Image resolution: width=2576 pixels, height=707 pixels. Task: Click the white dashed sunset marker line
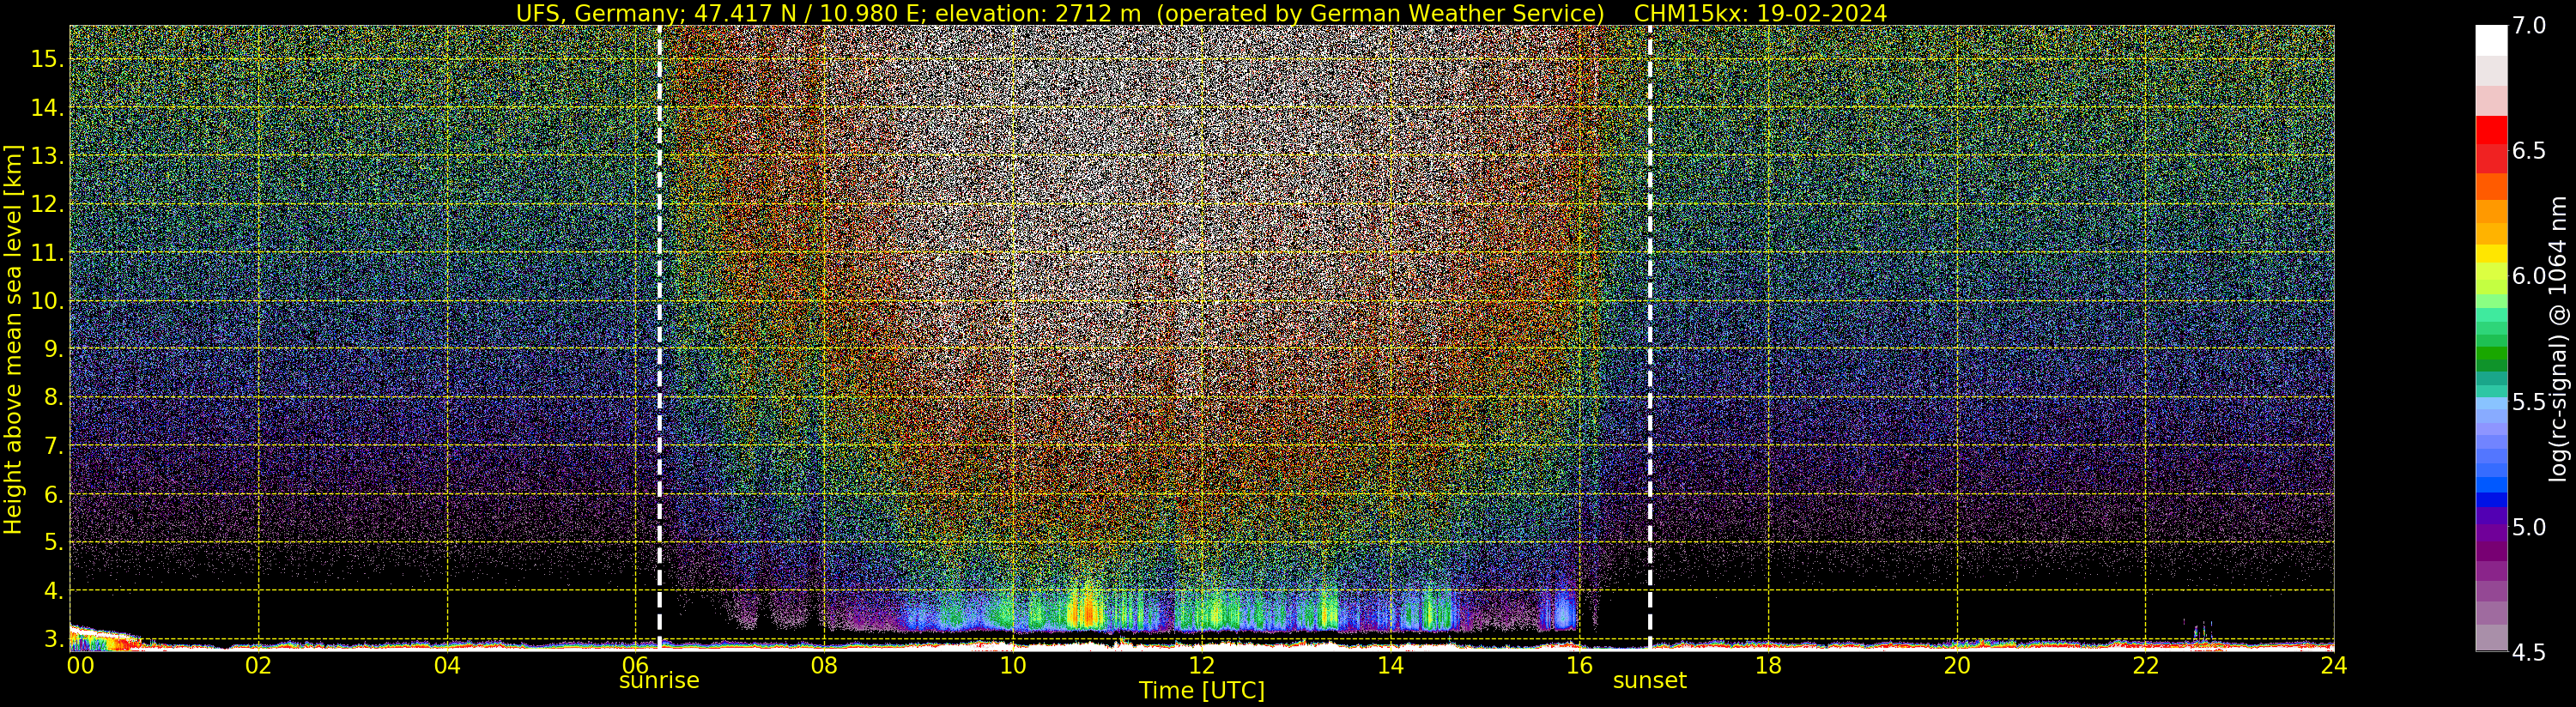click(x=1649, y=337)
